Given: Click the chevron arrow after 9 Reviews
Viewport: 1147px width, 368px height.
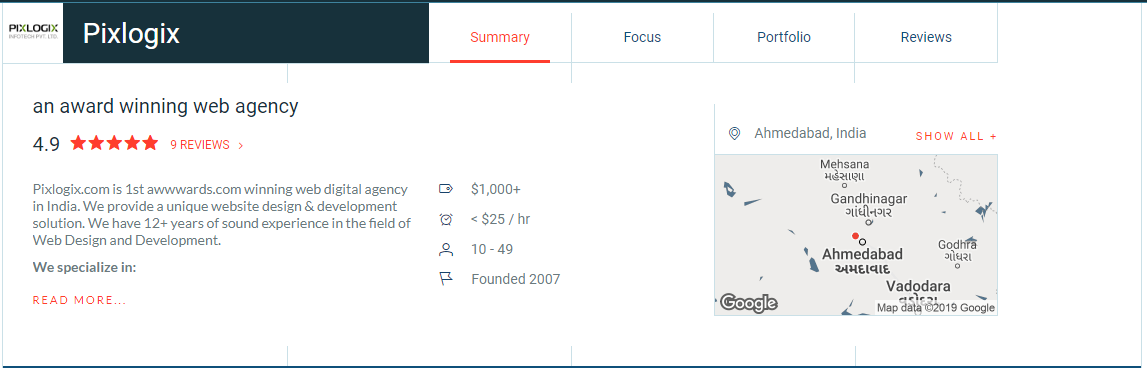Looking at the screenshot, I should [241, 146].
